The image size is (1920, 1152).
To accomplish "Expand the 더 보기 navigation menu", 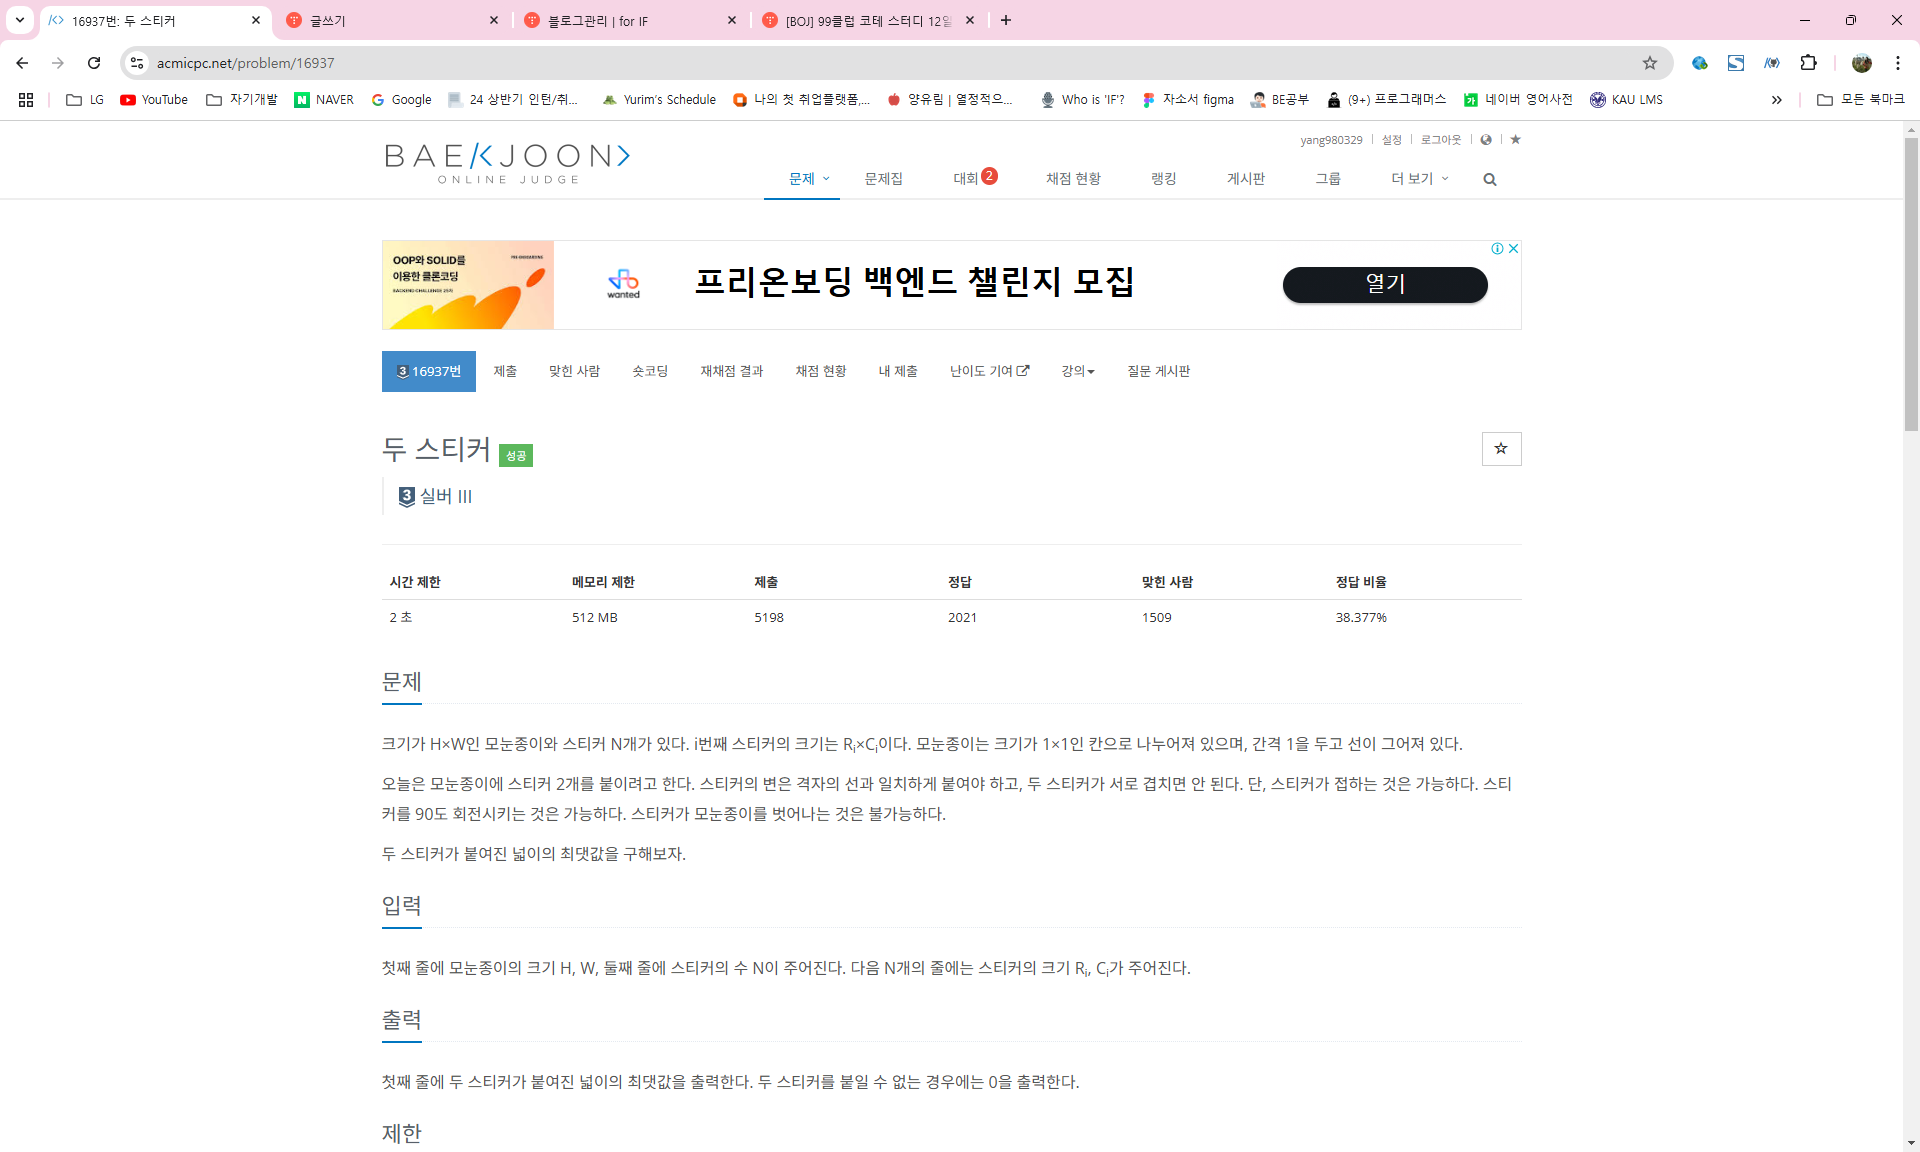I will point(1419,179).
